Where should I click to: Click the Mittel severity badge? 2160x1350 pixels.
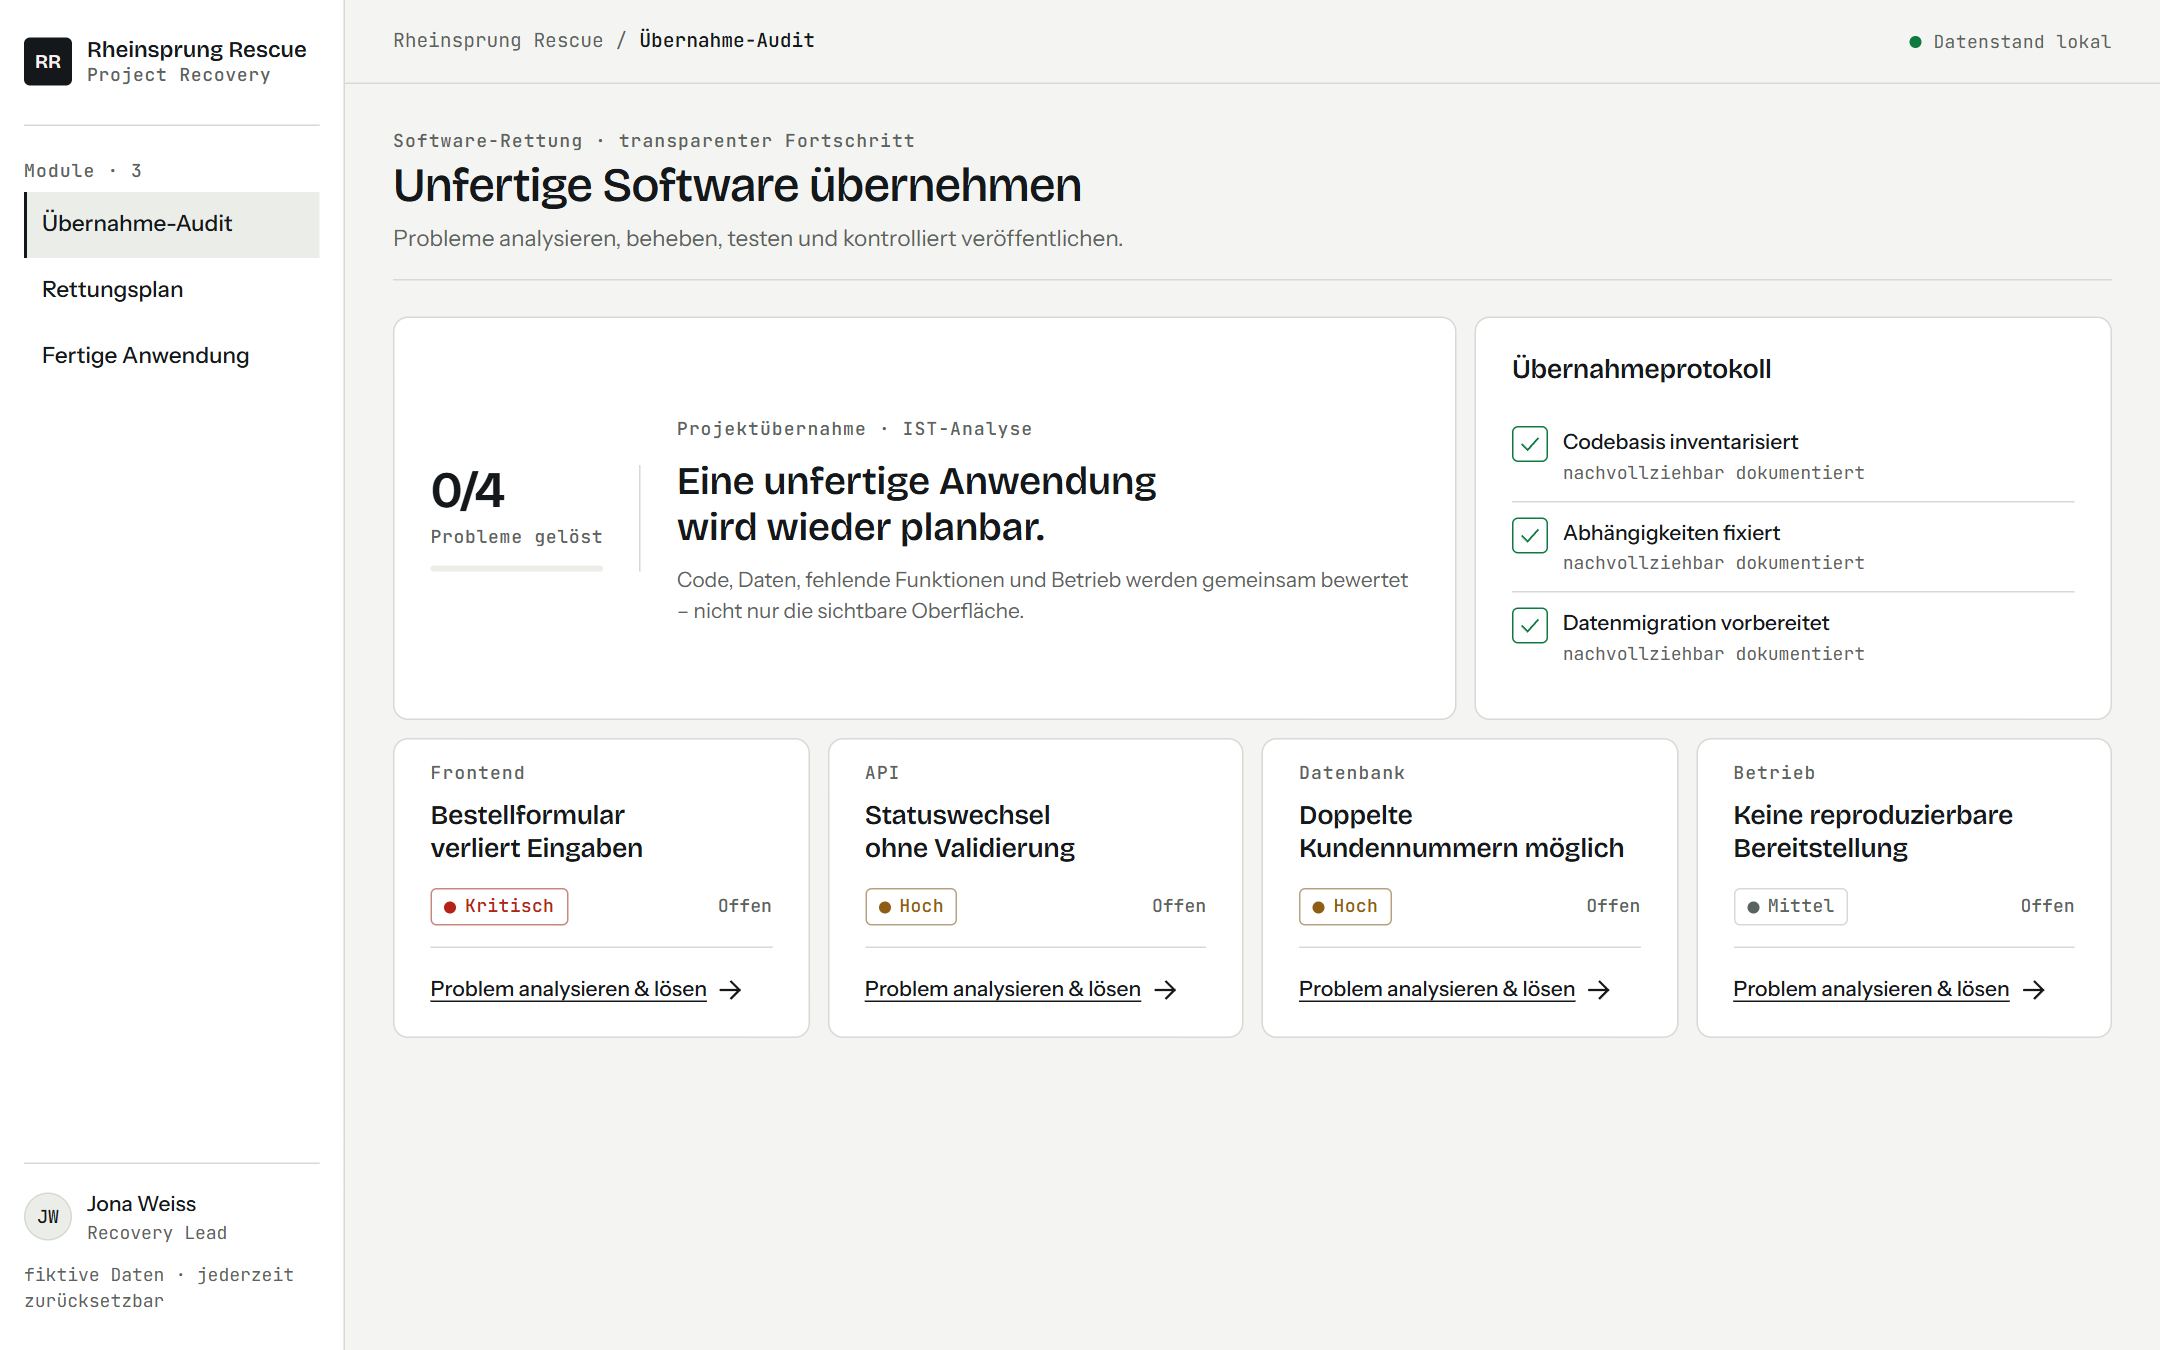[x=1790, y=906]
